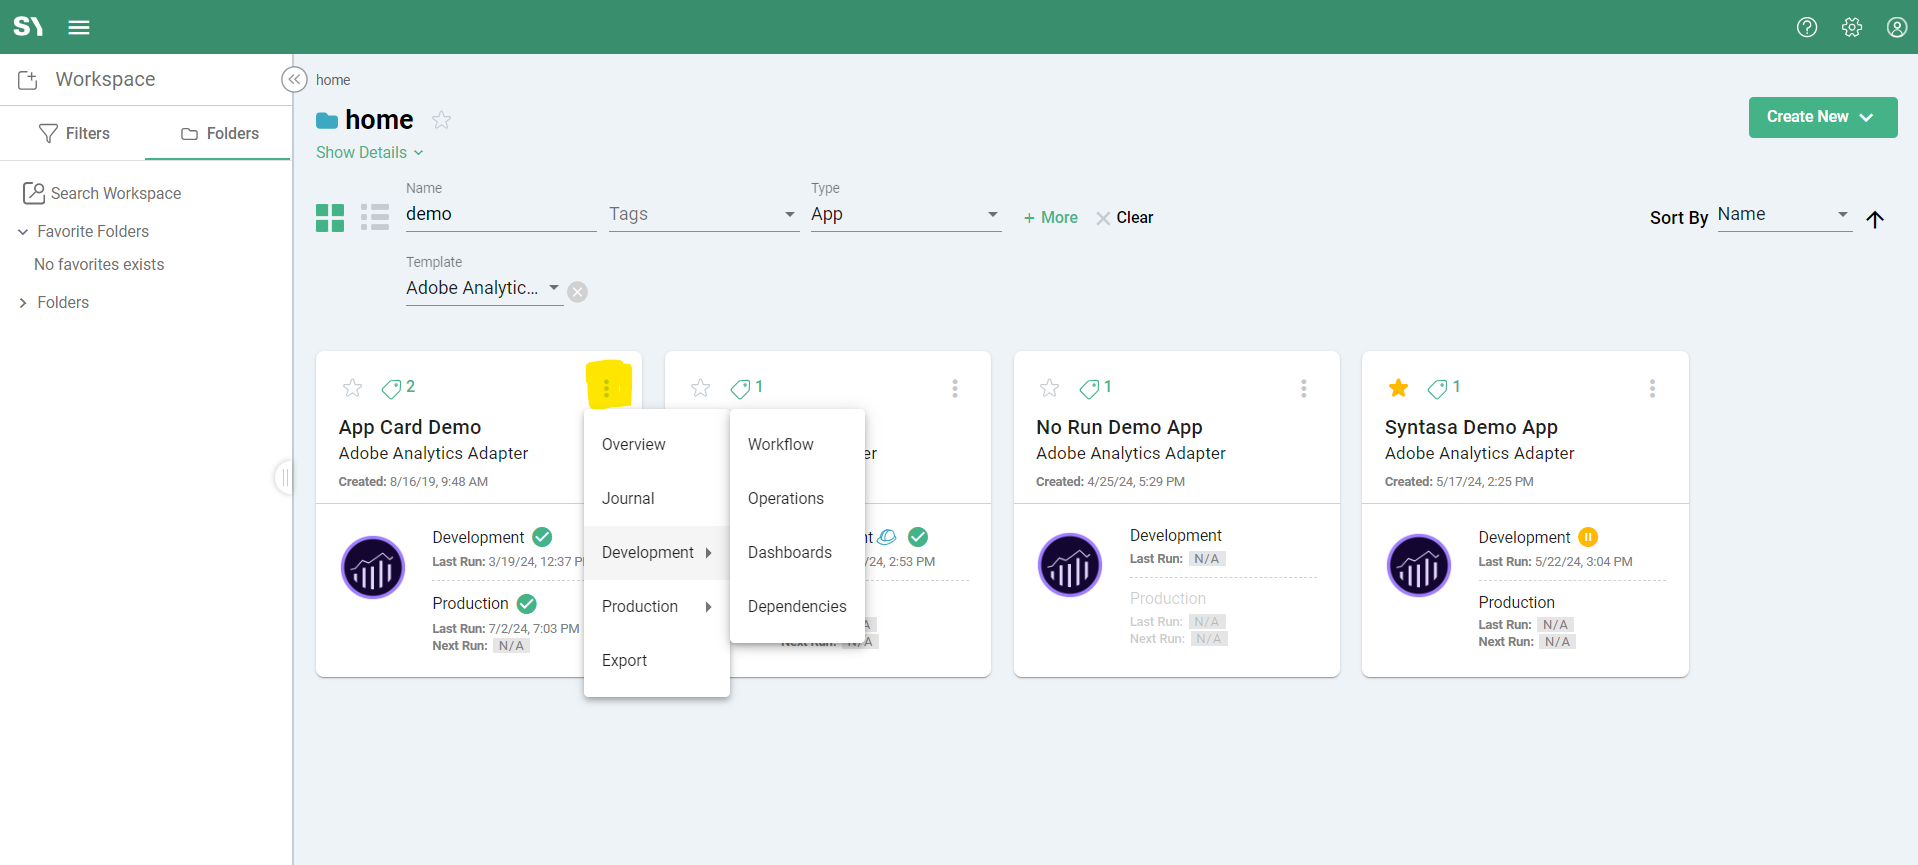
Task: Open the Sort By Name dropdown
Action: (x=1783, y=215)
